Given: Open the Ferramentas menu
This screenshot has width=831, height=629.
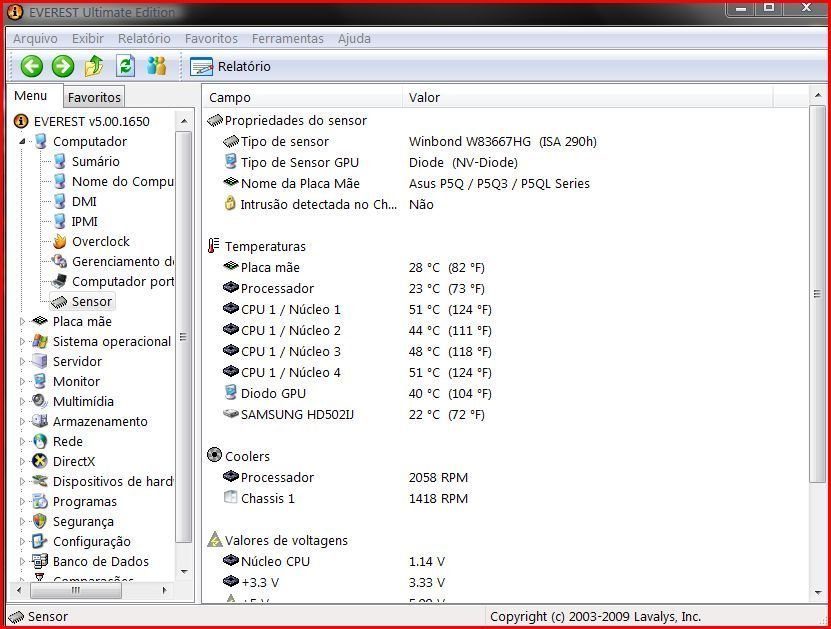Looking at the screenshot, I should tap(288, 39).
